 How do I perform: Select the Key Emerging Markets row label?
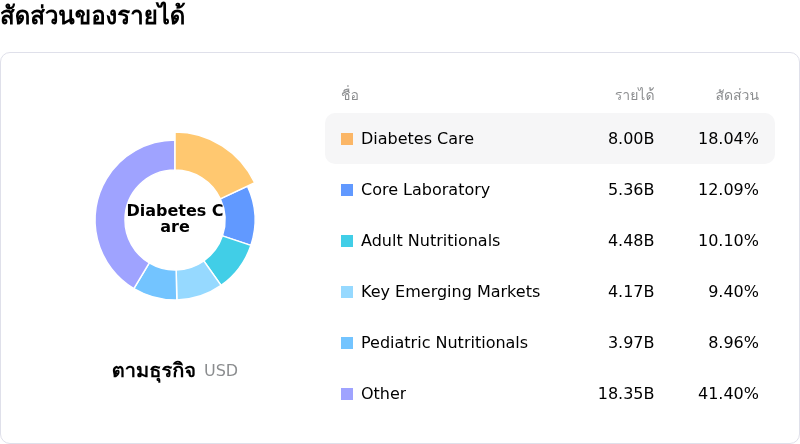pos(450,292)
